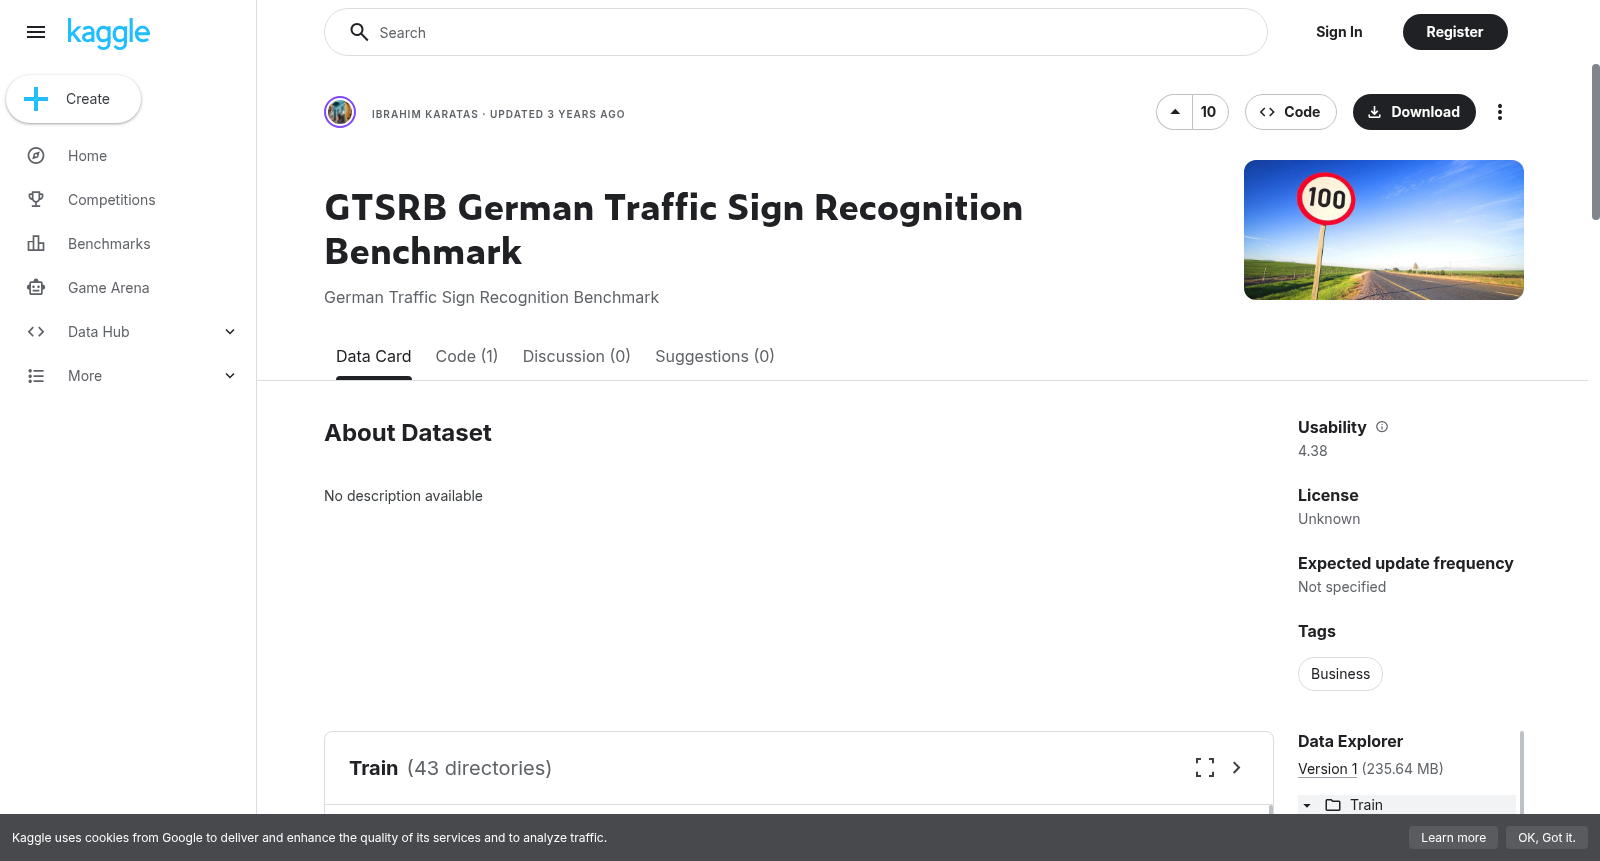The height and width of the screenshot is (861, 1600).
Task: Click the Game Arena robot icon
Action: pos(36,288)
